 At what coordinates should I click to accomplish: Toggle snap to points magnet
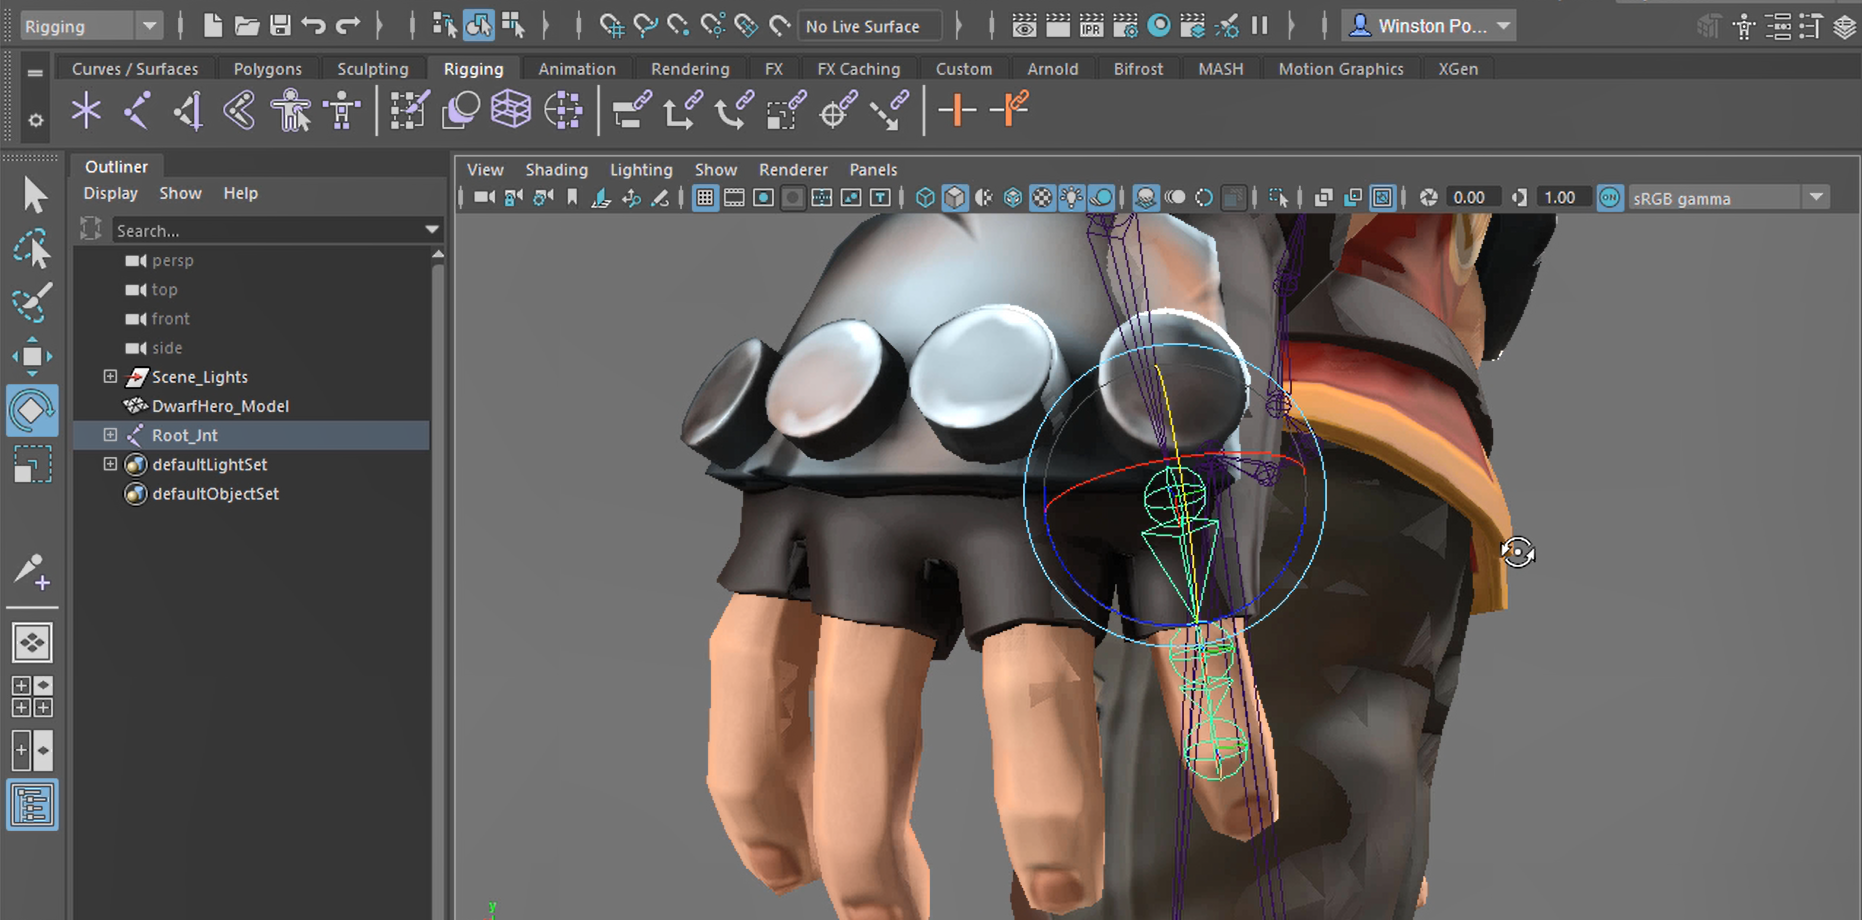click(x=679, y=25)
